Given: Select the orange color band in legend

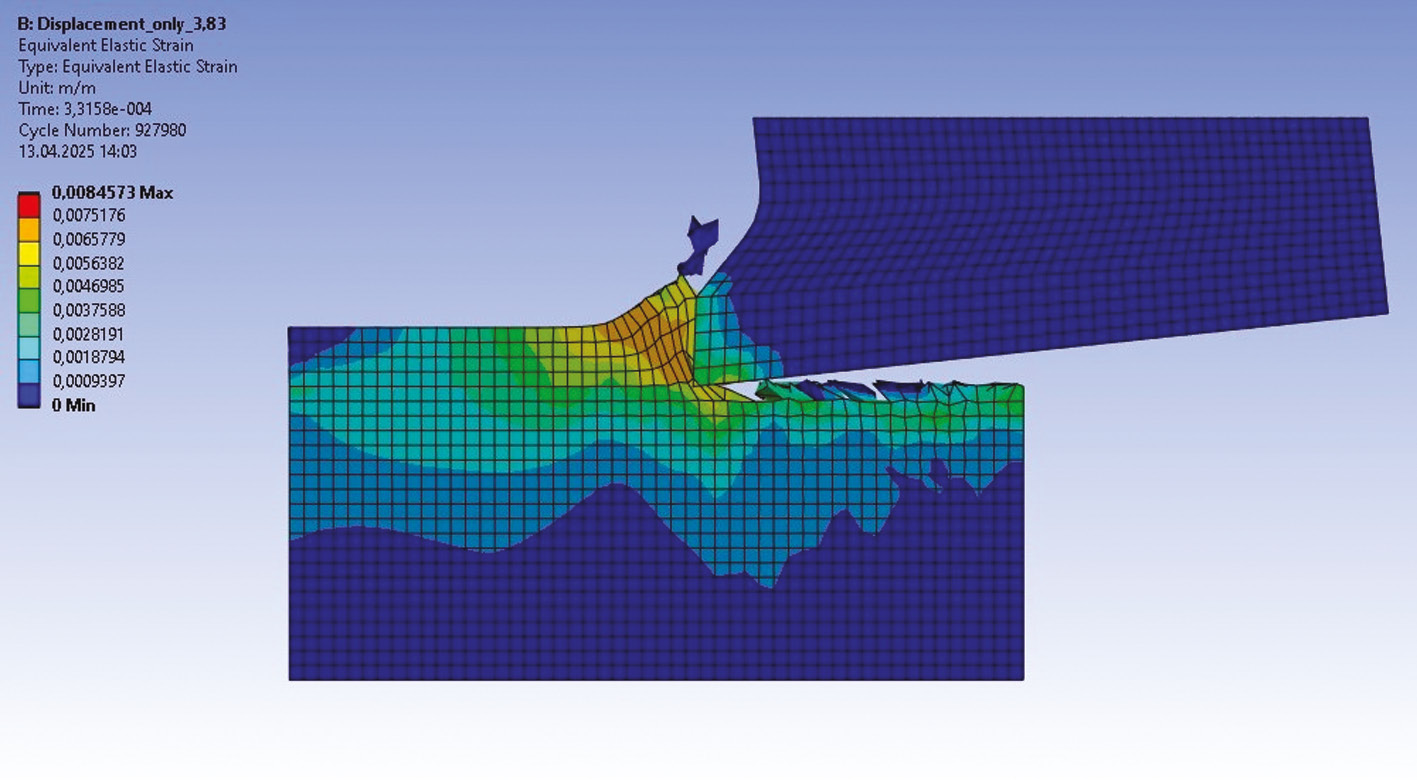Looking at the screenshot, I should (30, 228).
